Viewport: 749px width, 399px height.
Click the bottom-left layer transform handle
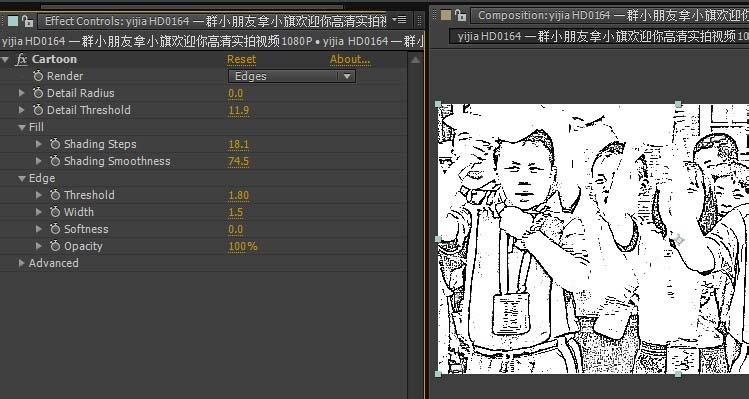438,374
